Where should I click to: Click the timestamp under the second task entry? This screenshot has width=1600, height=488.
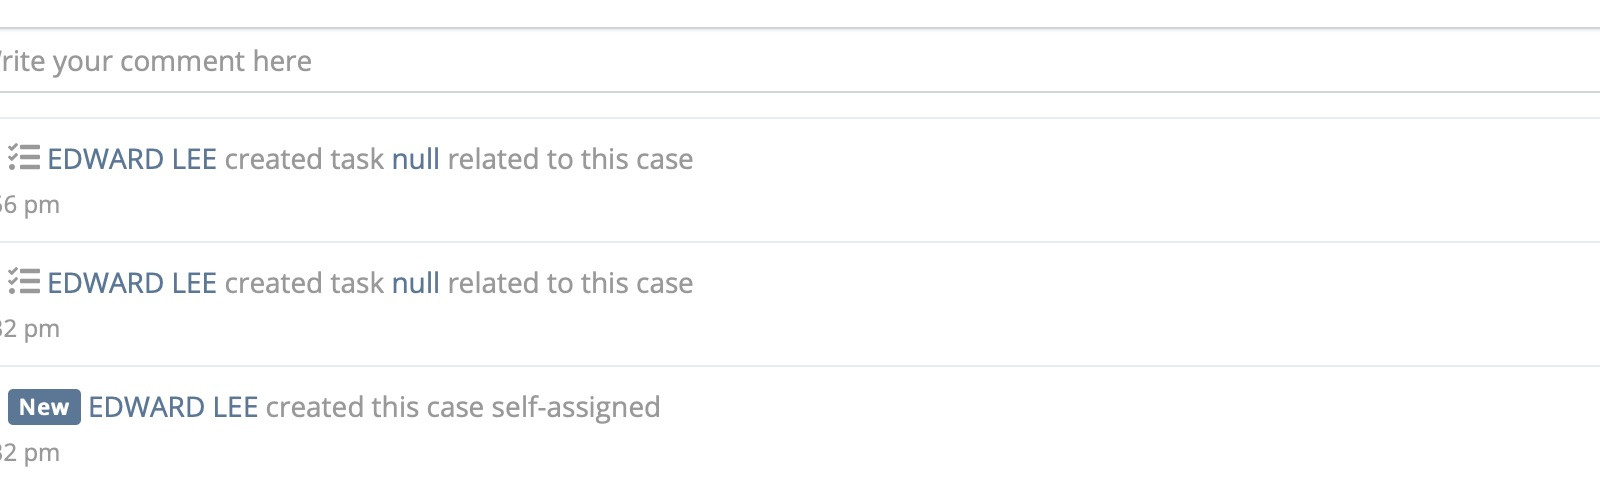[x=30, y=329]
